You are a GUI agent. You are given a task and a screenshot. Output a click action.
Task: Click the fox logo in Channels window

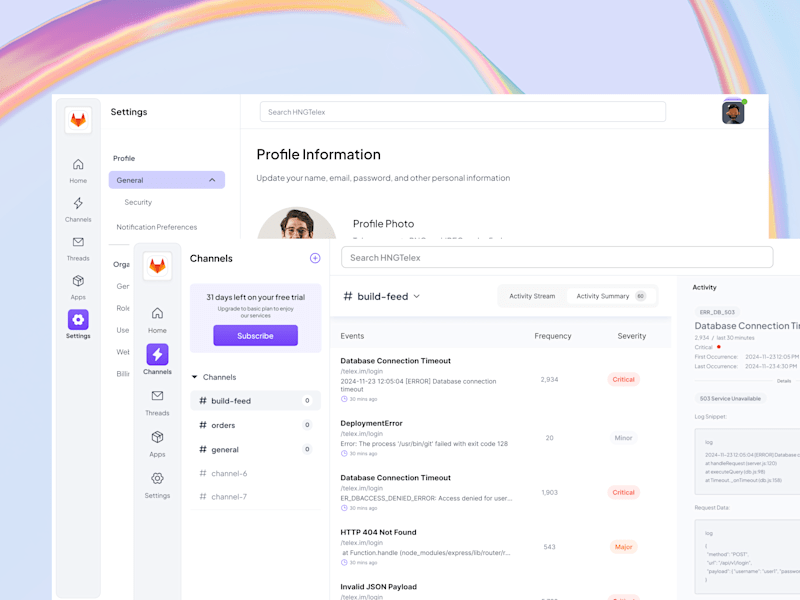click(157, 266)
